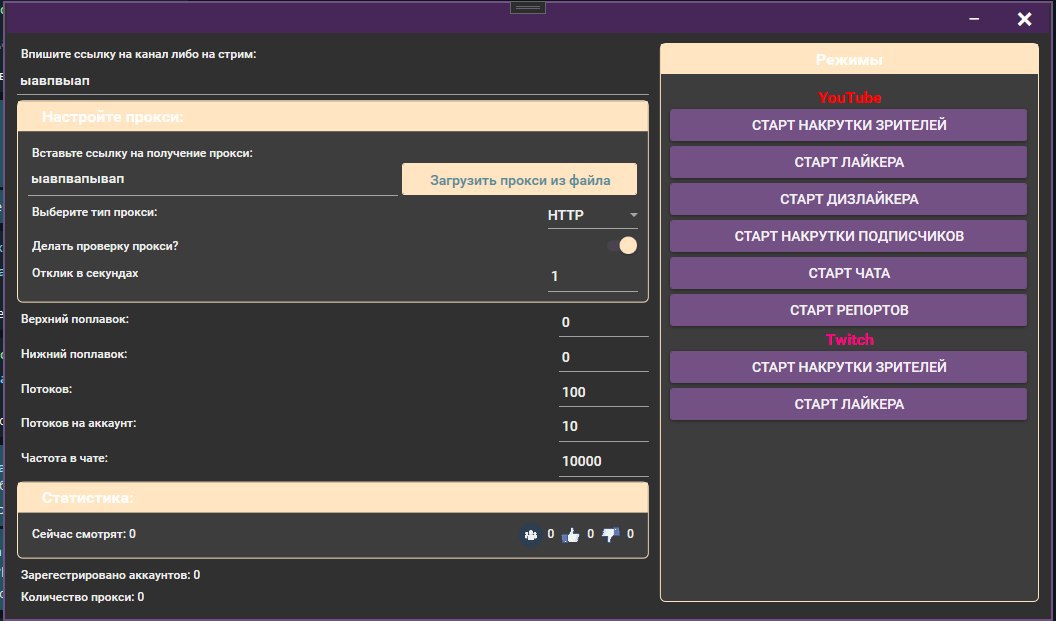The width and height of the screenshot is (1056, 621).
Task: Start Twitch viewer boosting
Action: [x=849, y=367]
